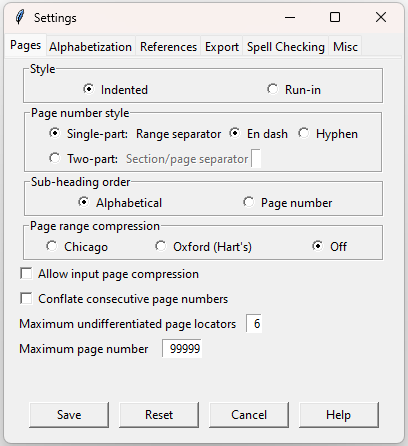Screen dimensions: 408x446
Task: Go to the Export tab
Action: pyautogui.click(x=222, y=47)
